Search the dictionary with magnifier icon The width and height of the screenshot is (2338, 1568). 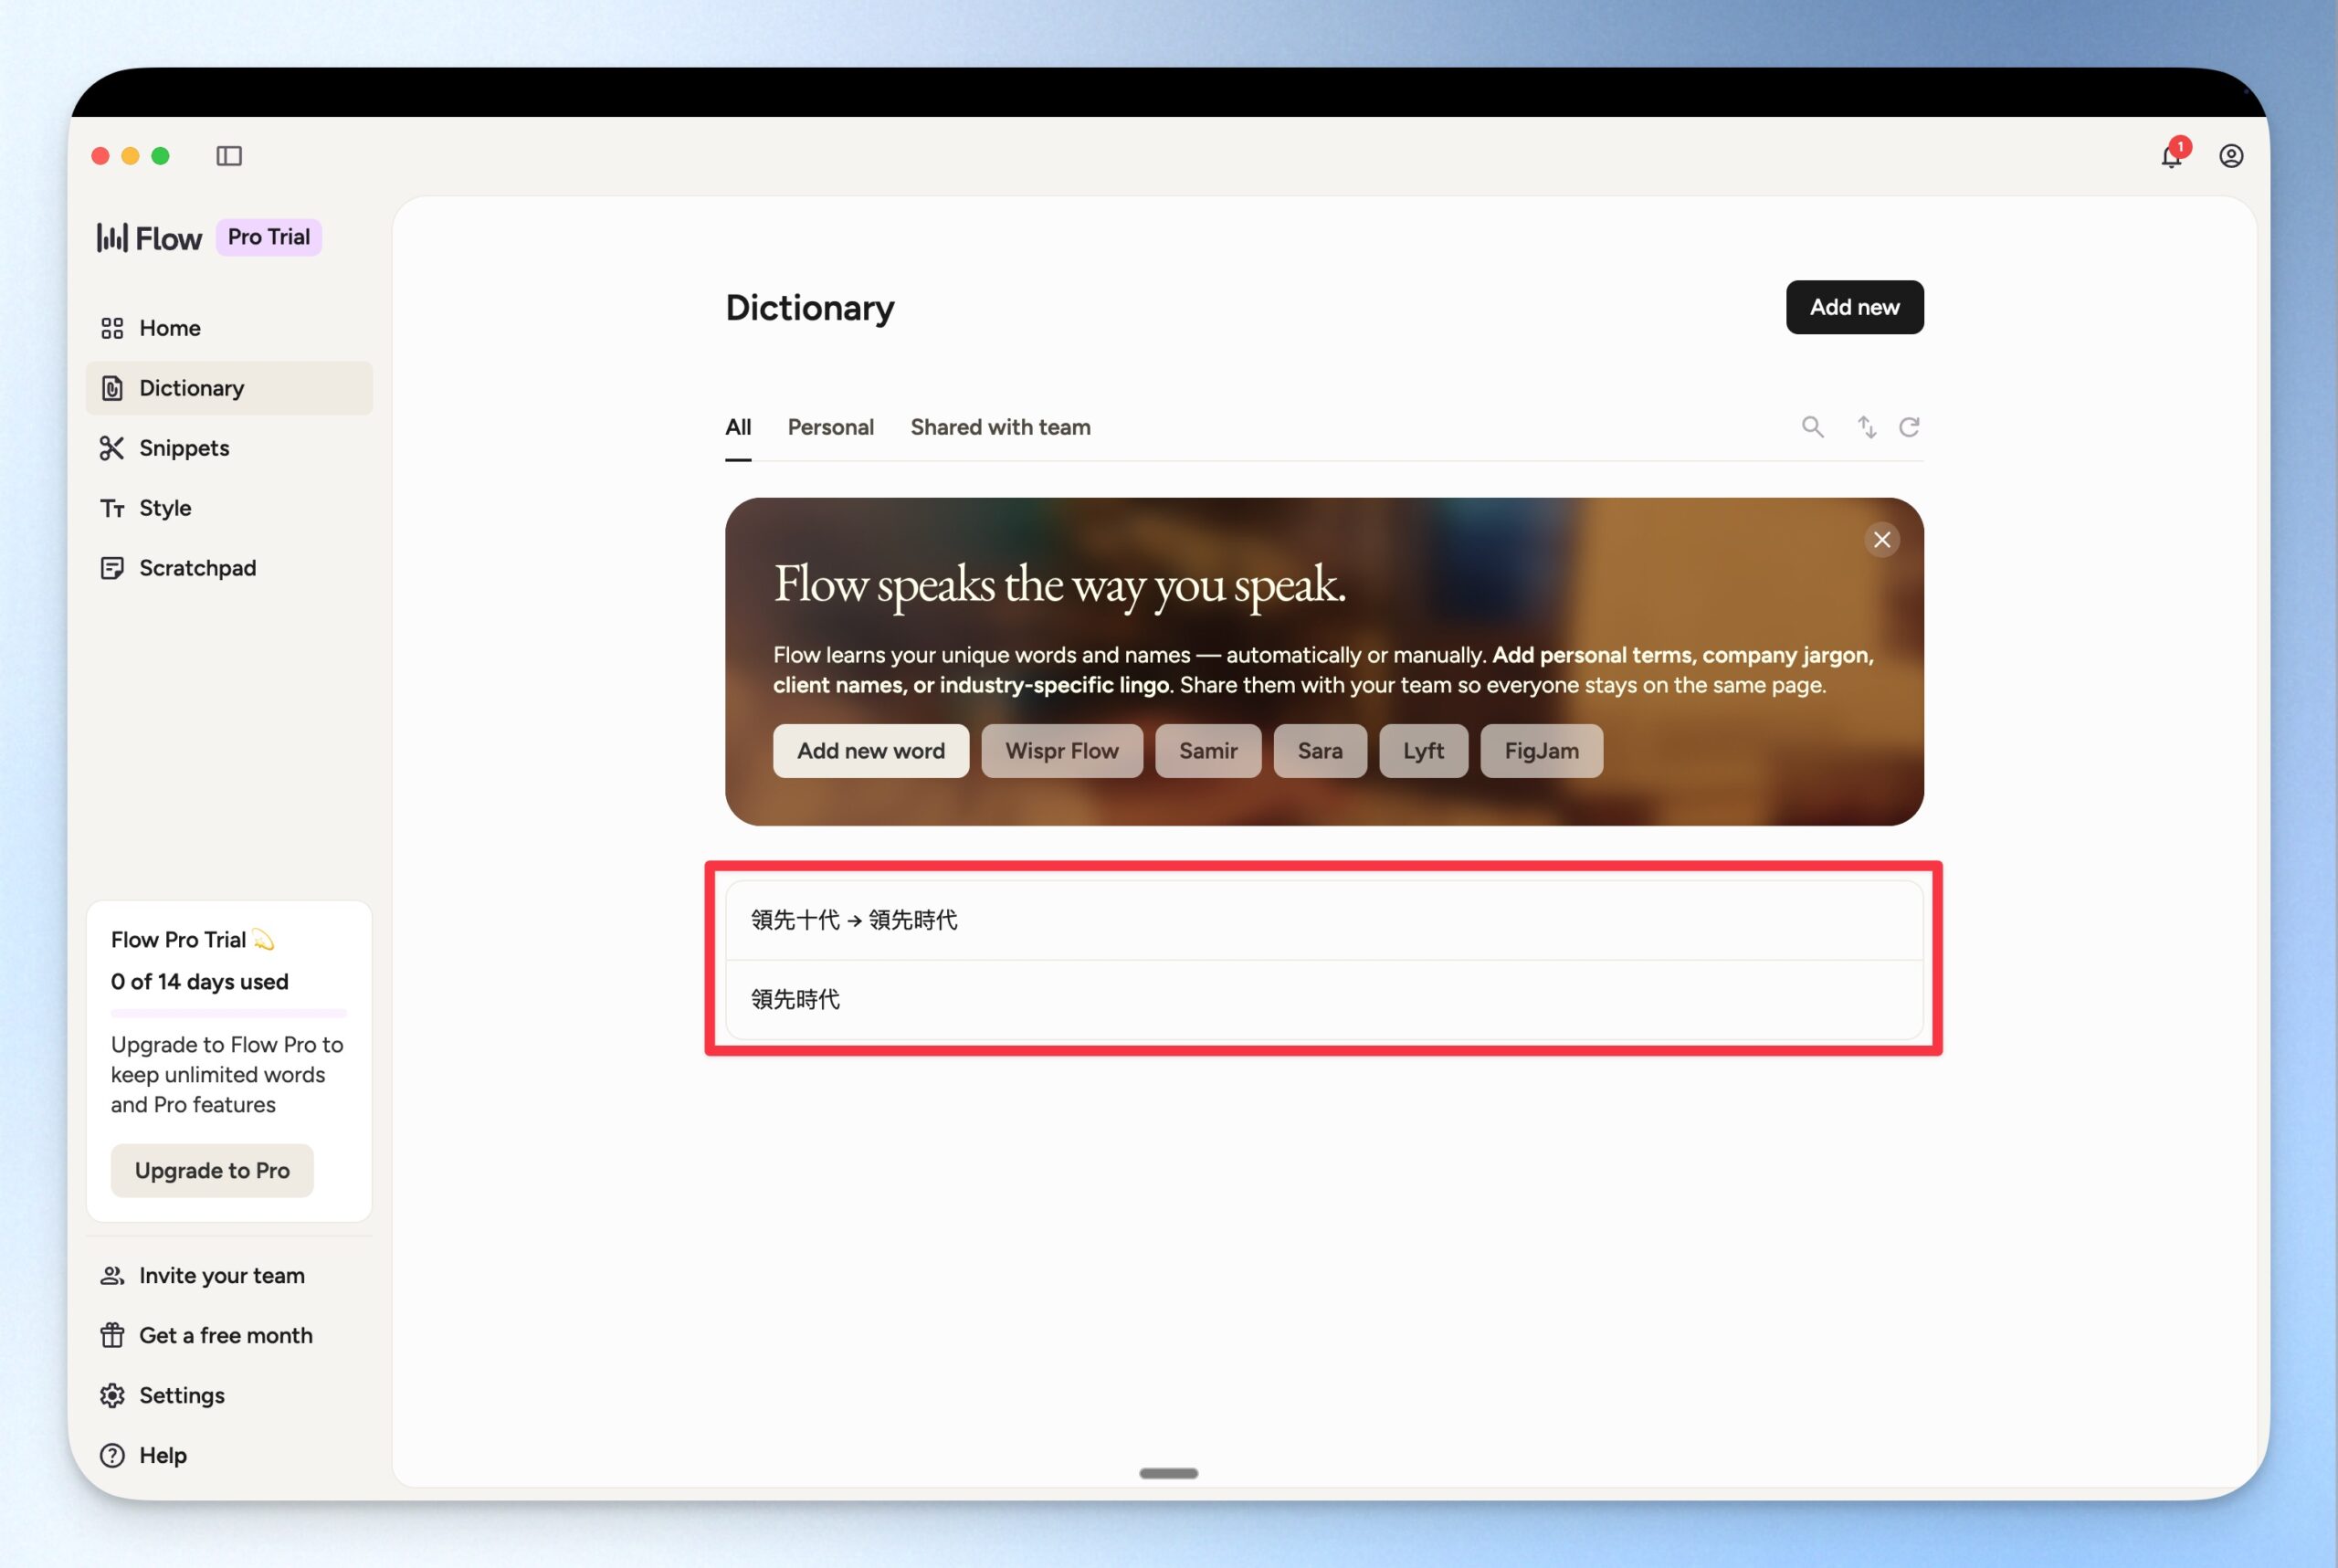(x=1812, y=427)
